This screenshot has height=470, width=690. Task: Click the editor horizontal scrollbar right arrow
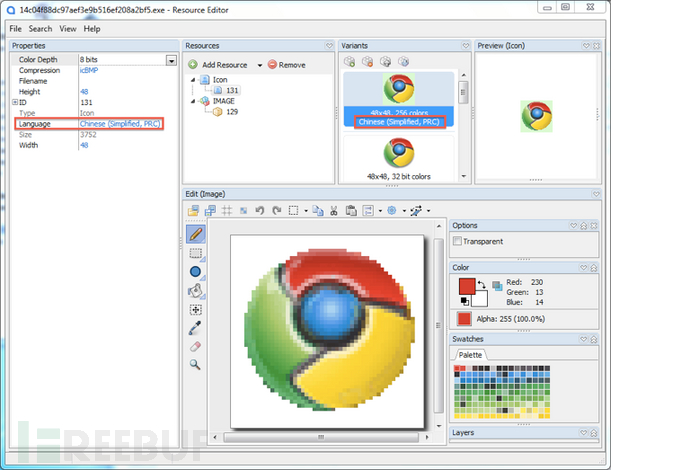tap(426, 437)
